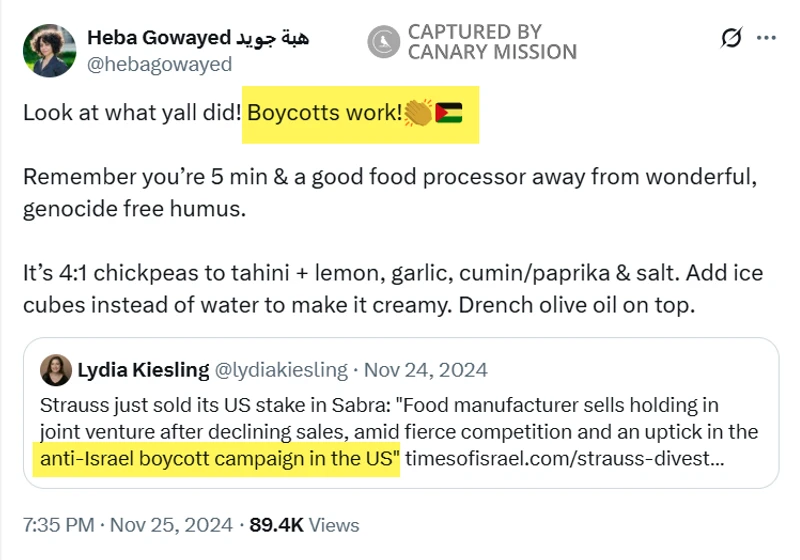Click the Palestinian flag emoji

point(449,113)
